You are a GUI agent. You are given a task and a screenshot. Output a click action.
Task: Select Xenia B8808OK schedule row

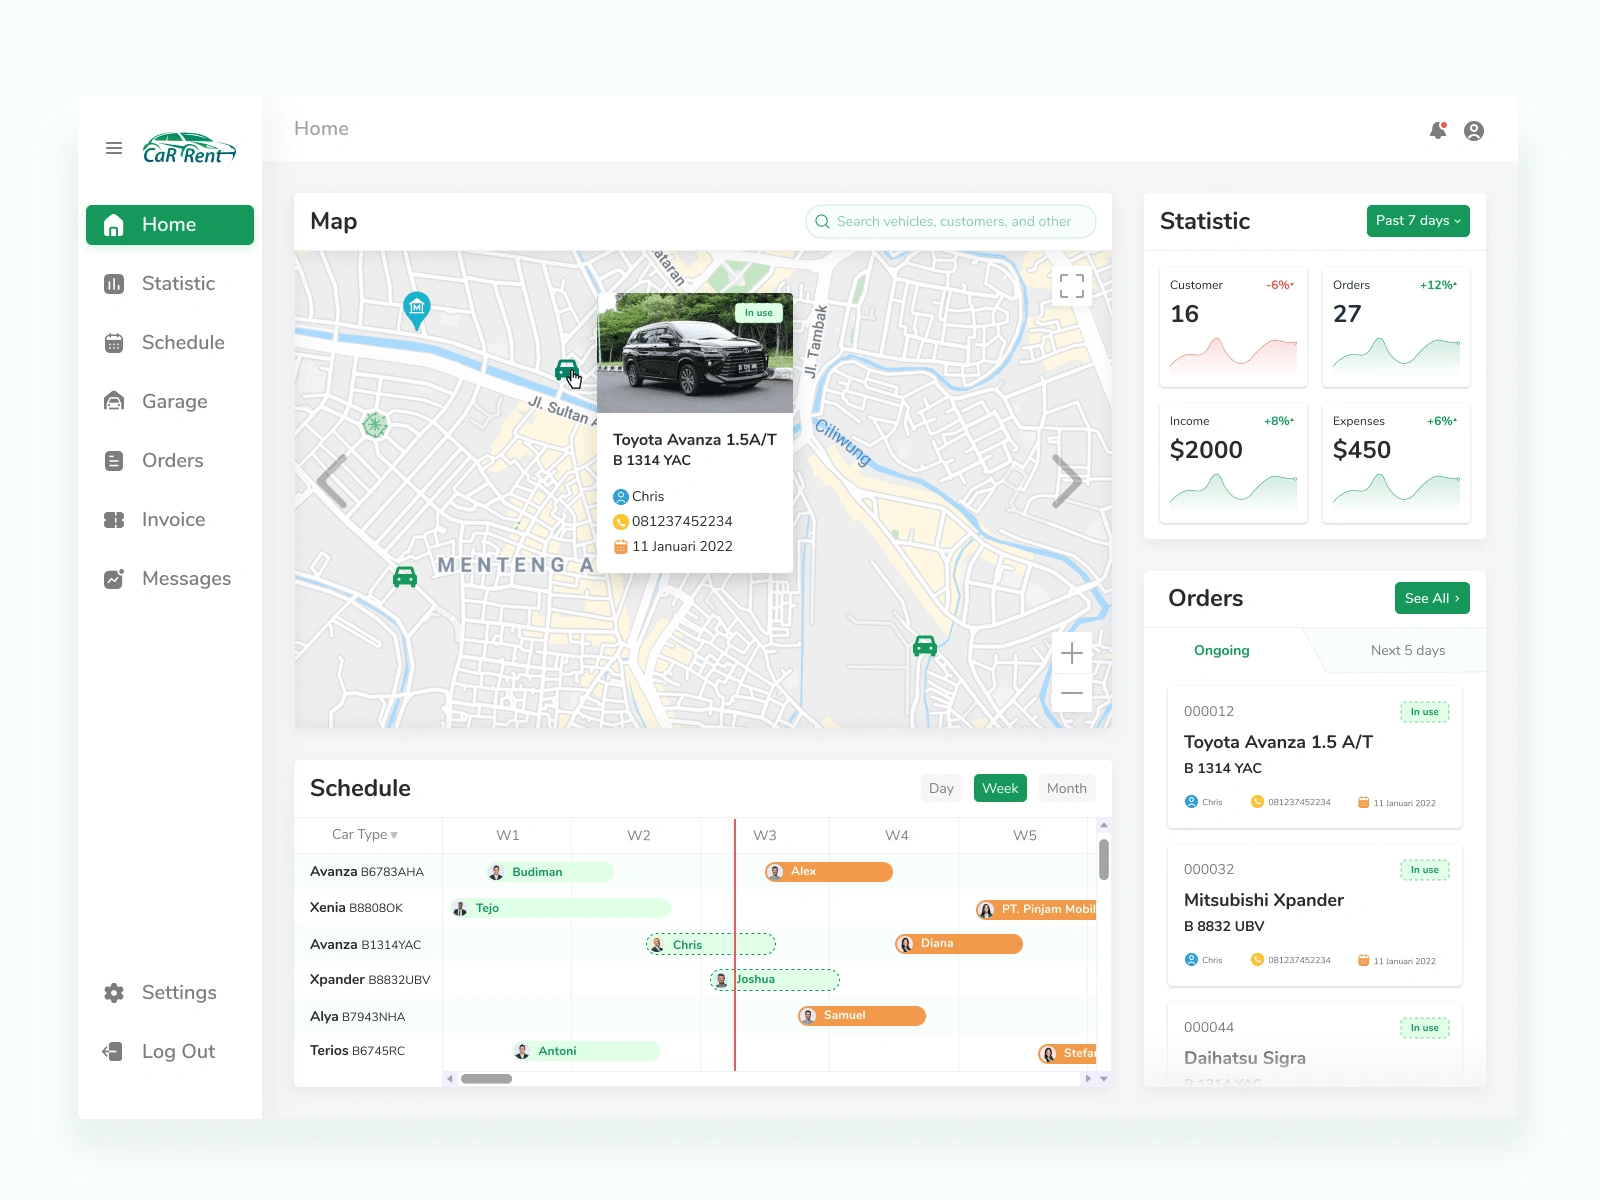point(695,908)
